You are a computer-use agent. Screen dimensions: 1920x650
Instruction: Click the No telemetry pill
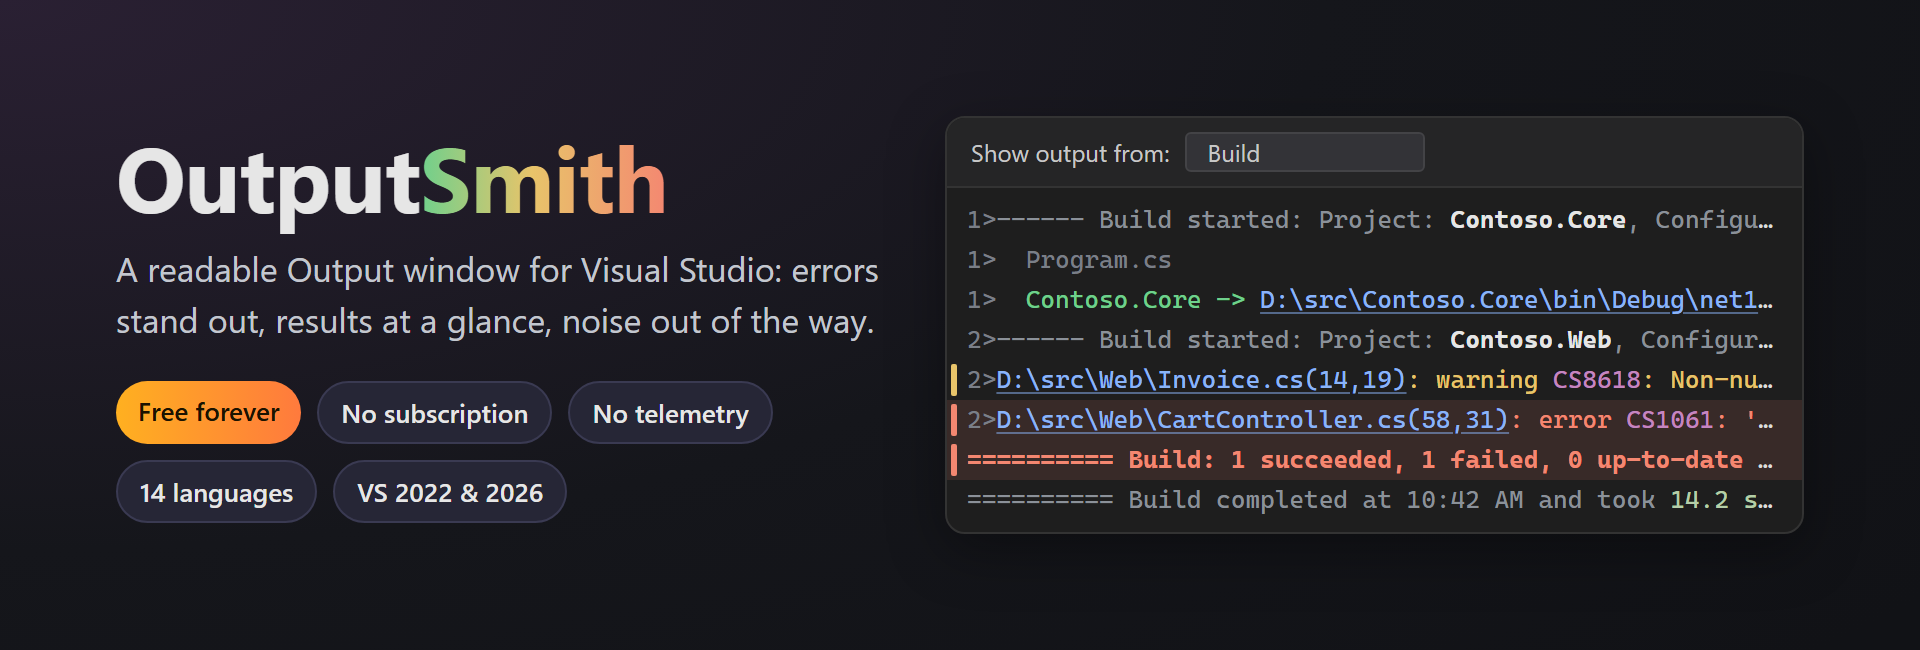pyautogui.click(x=670, y=413)
